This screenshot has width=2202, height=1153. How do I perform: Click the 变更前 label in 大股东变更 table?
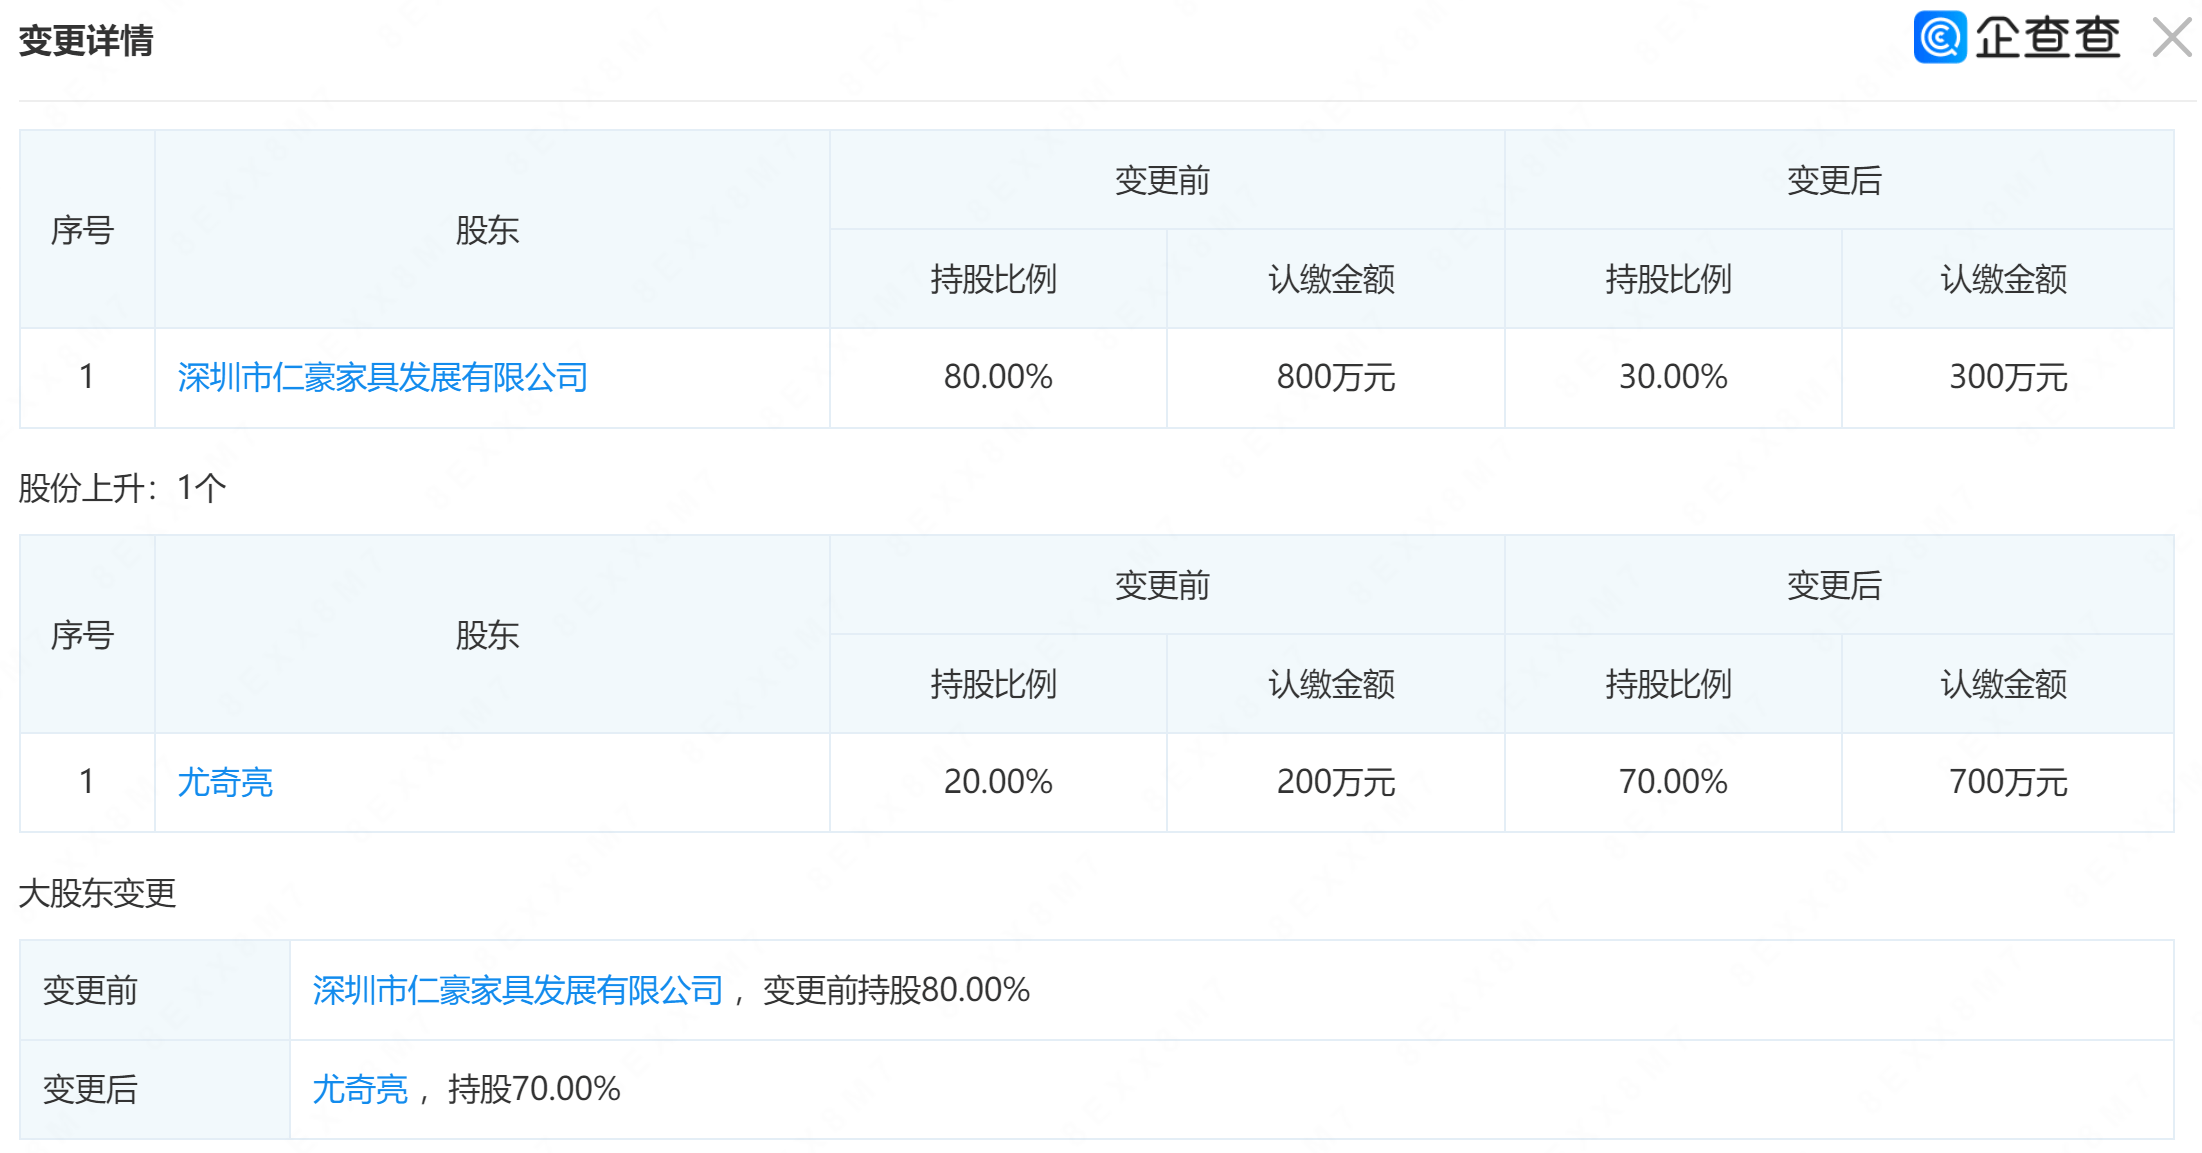click(x=90, y=990)
